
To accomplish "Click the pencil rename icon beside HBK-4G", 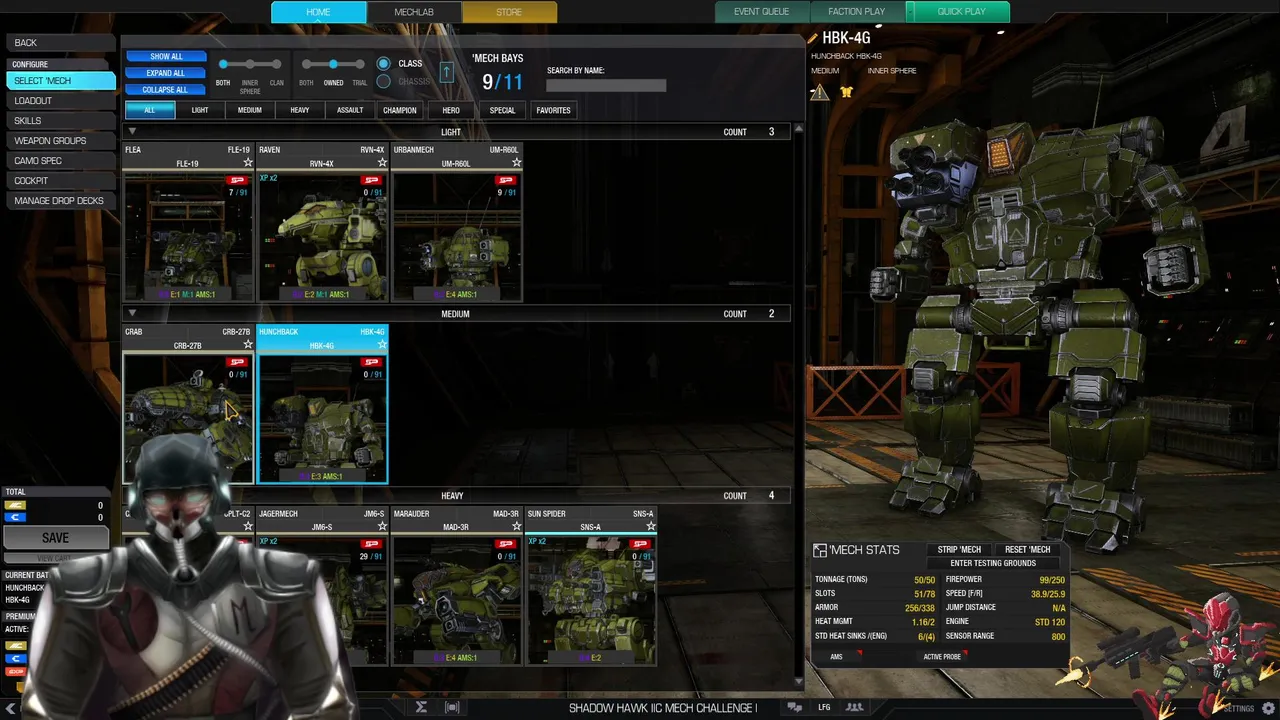I will coord(813,39).
